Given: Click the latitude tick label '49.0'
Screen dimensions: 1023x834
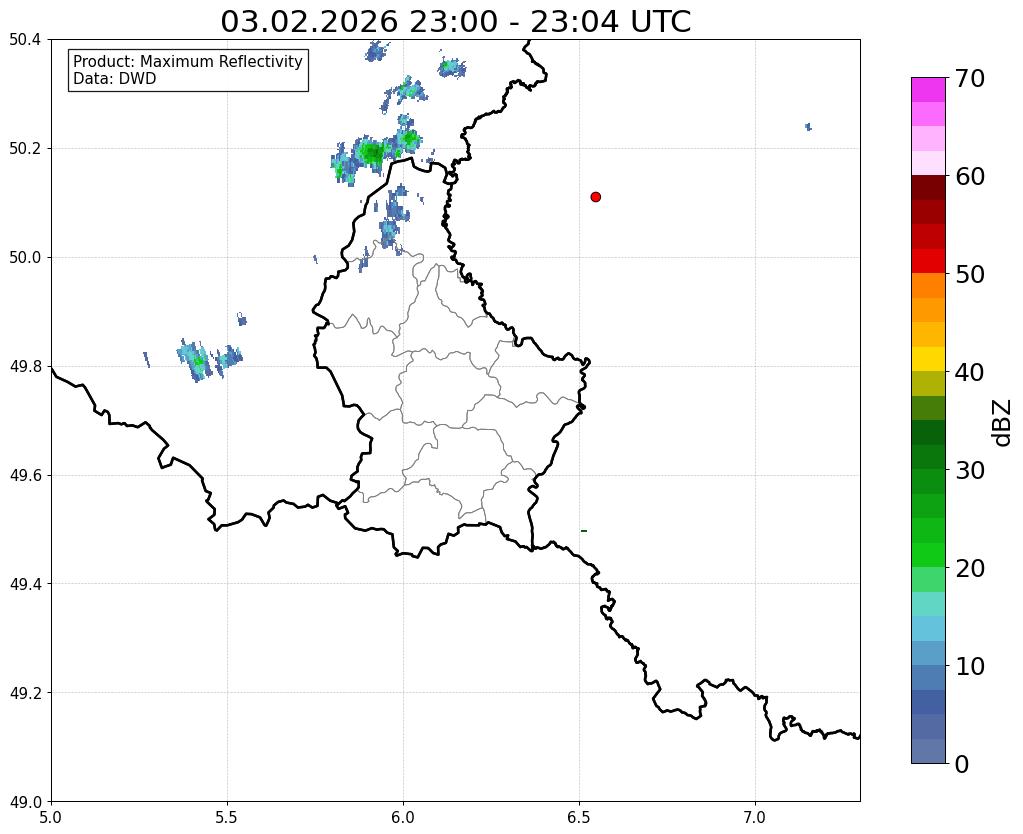Looking at the screenshot, I should [x=25, y=802].
